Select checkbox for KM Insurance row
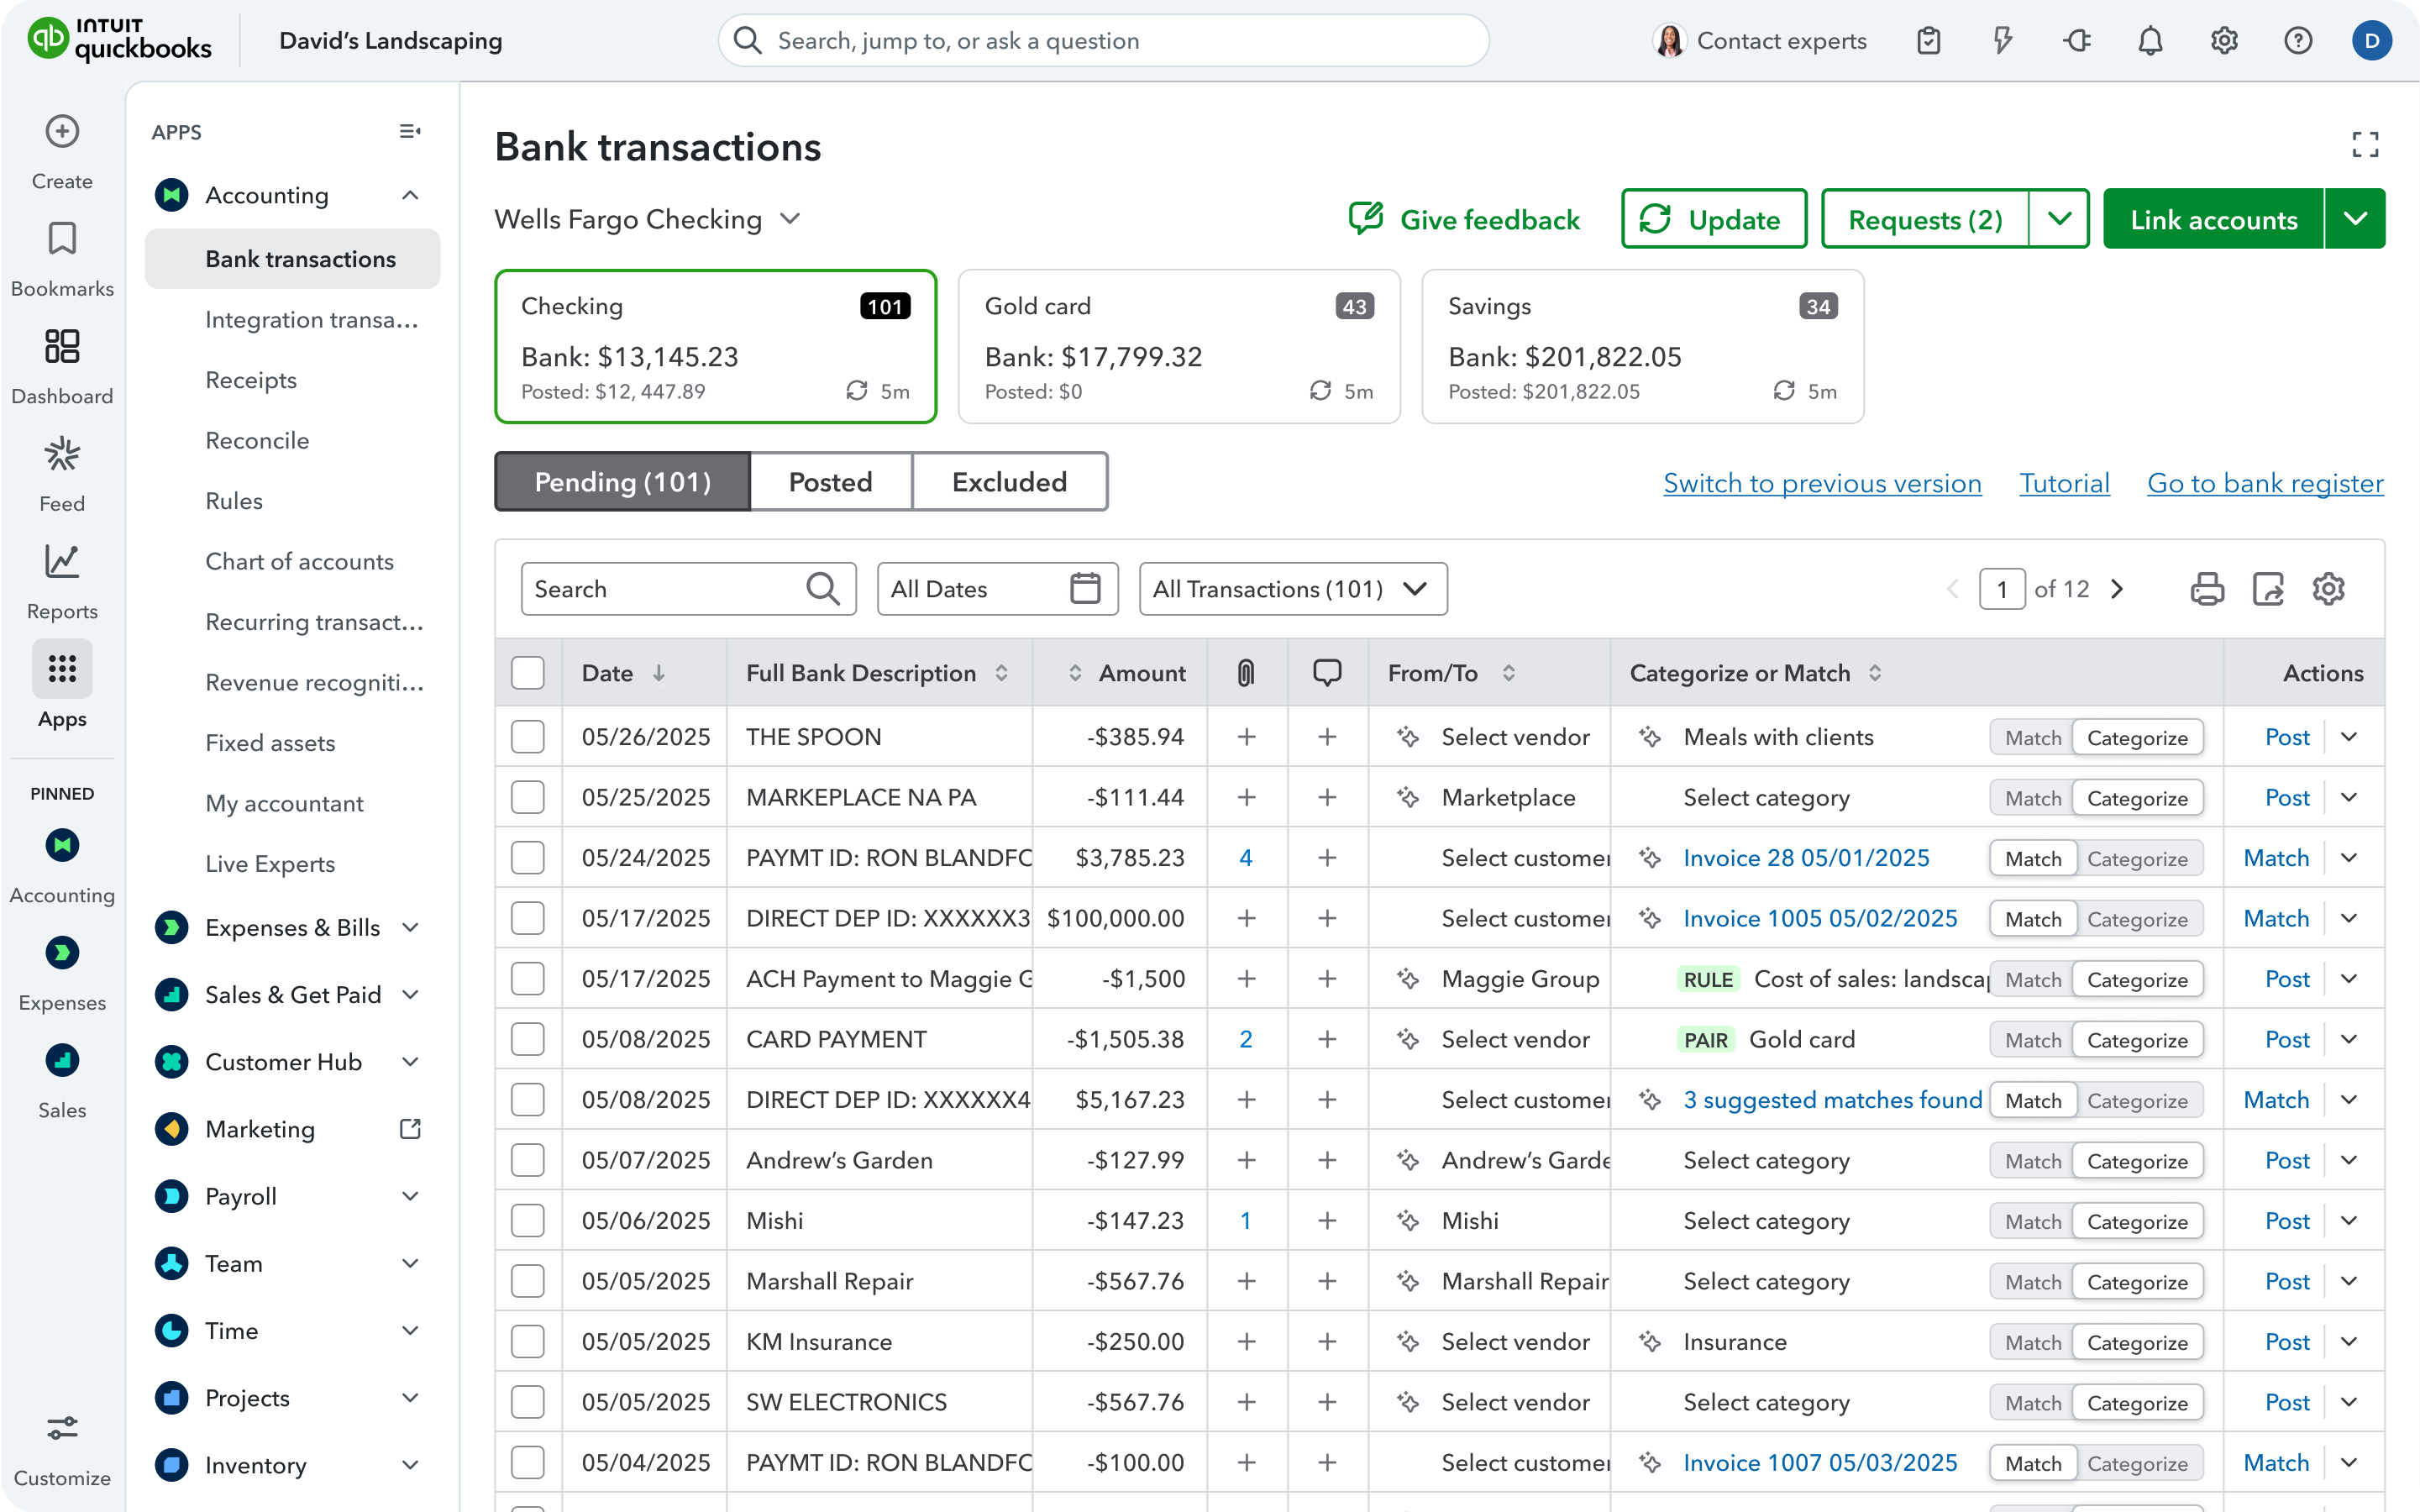This screenshot has width=2420, height=1512. point(528,1342)
